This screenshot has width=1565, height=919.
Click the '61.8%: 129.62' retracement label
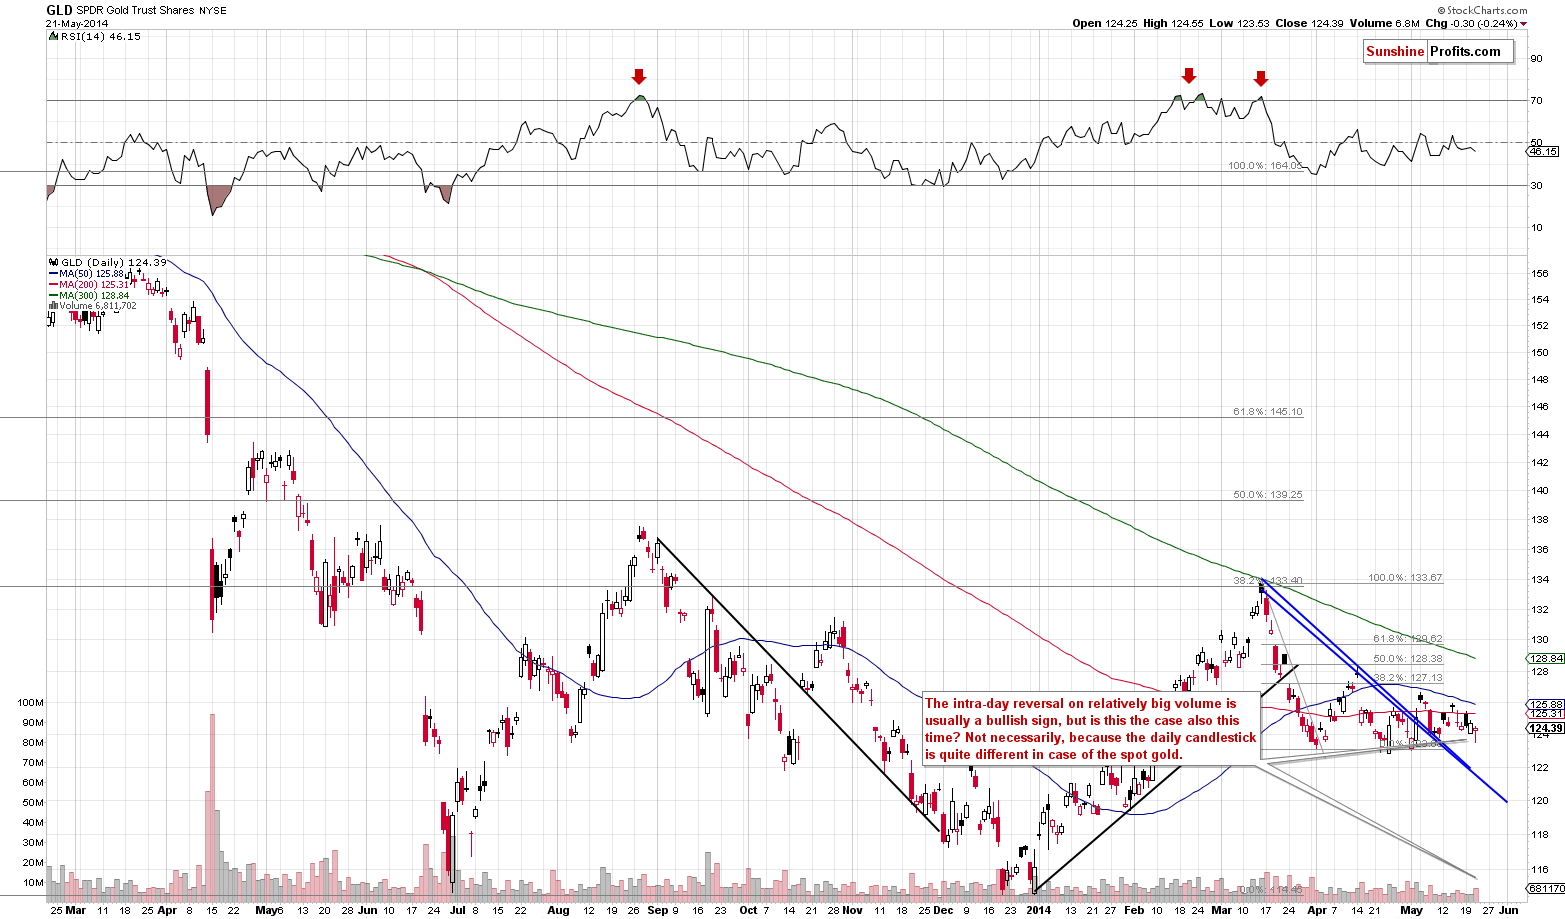click(x=1408, y=638)
